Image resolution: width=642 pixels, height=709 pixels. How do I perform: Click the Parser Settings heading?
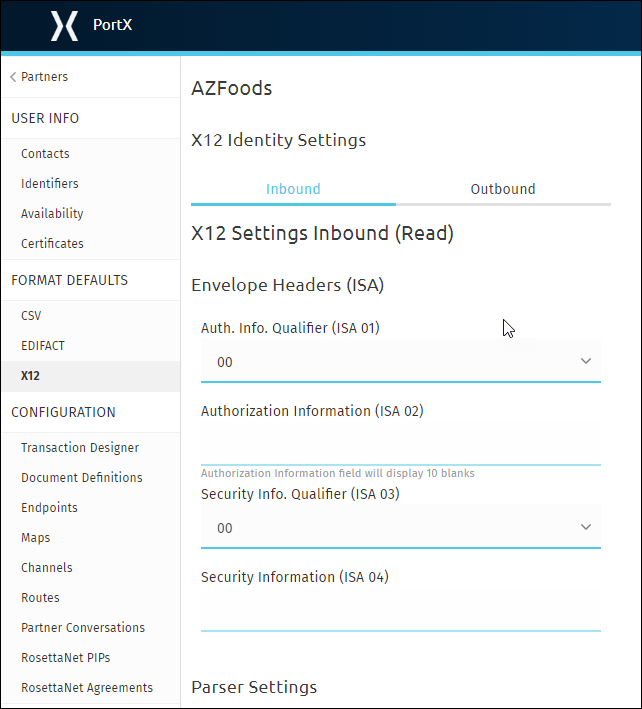[254, 687]
